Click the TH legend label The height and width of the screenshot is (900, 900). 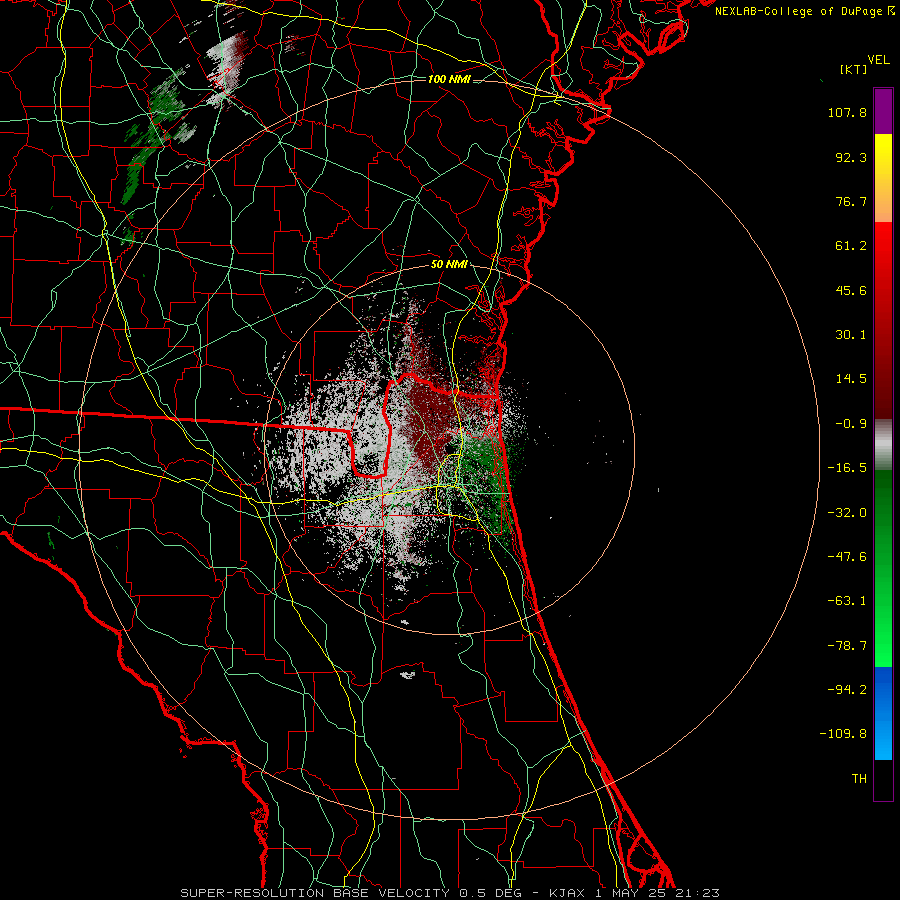click(859, 779)
